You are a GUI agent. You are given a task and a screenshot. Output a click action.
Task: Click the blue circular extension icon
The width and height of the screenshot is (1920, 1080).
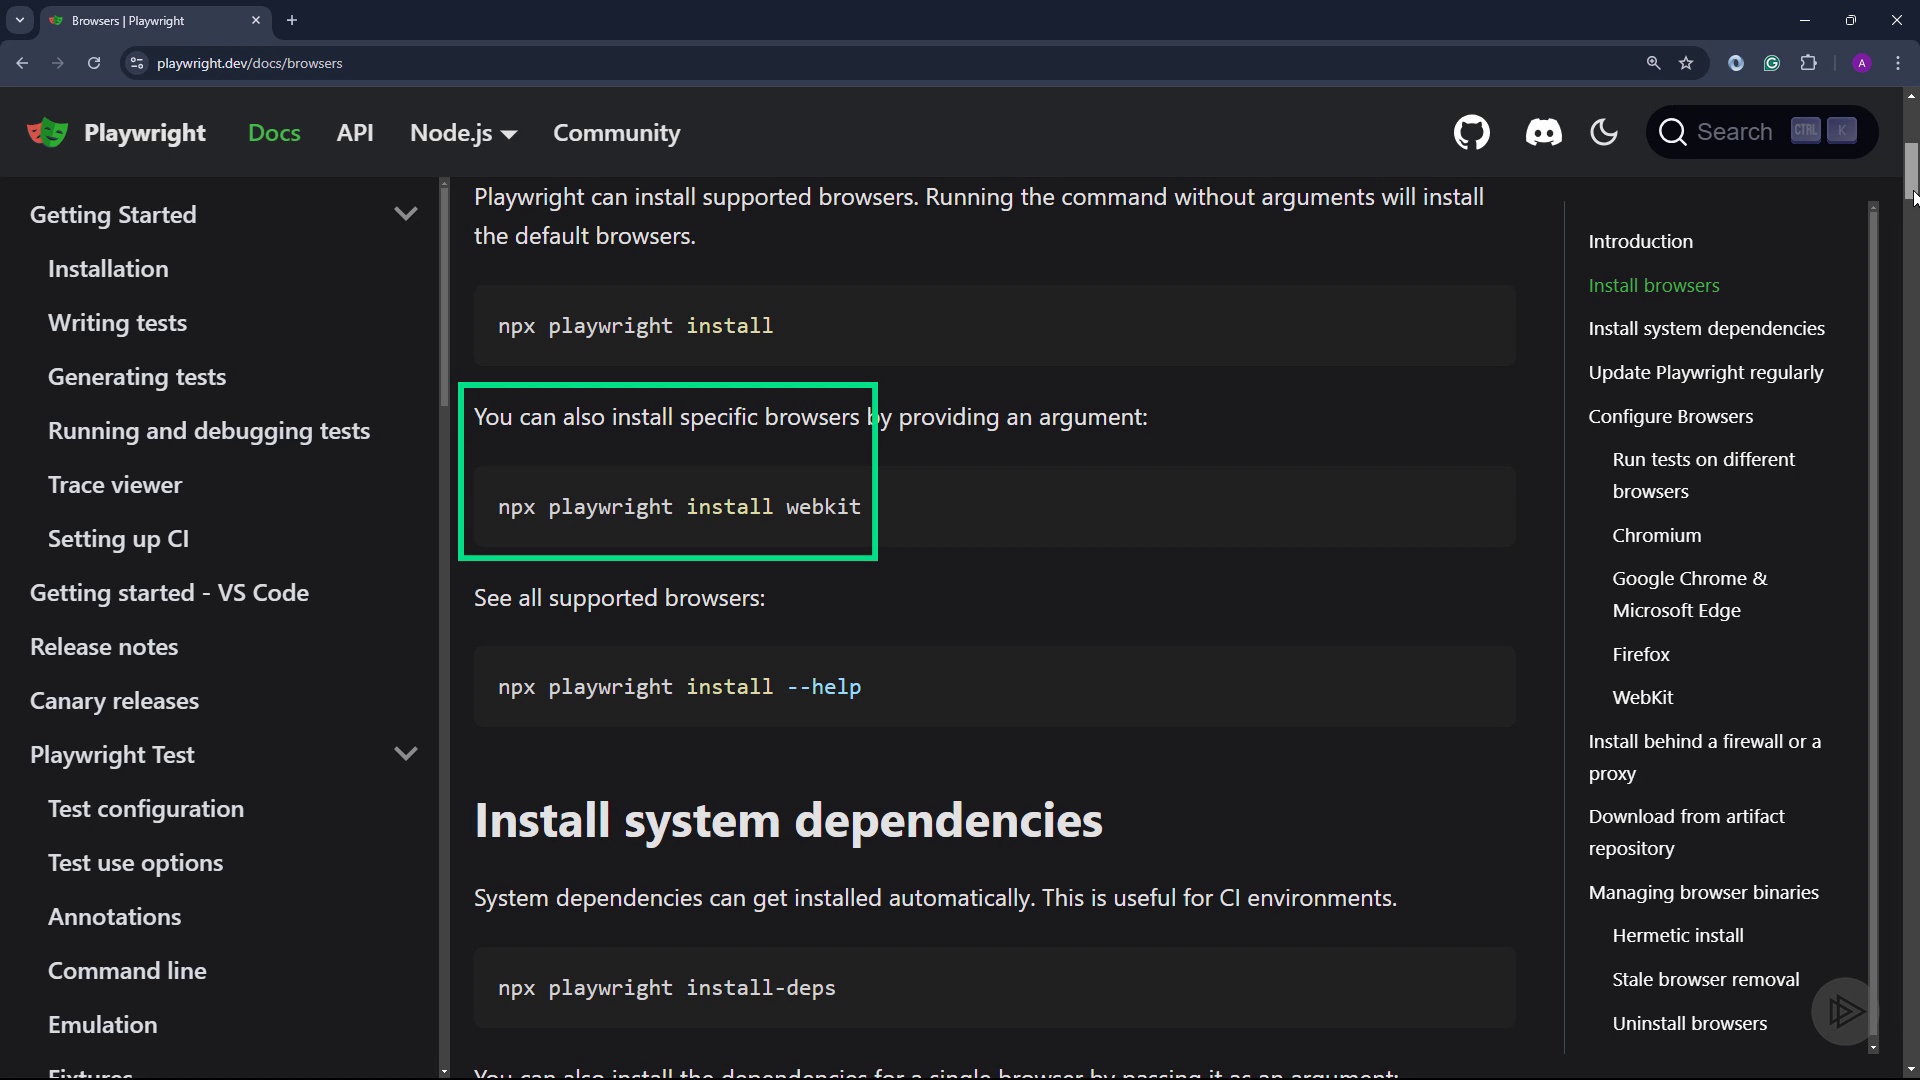pyautogui.click(x=1736, y=63)
